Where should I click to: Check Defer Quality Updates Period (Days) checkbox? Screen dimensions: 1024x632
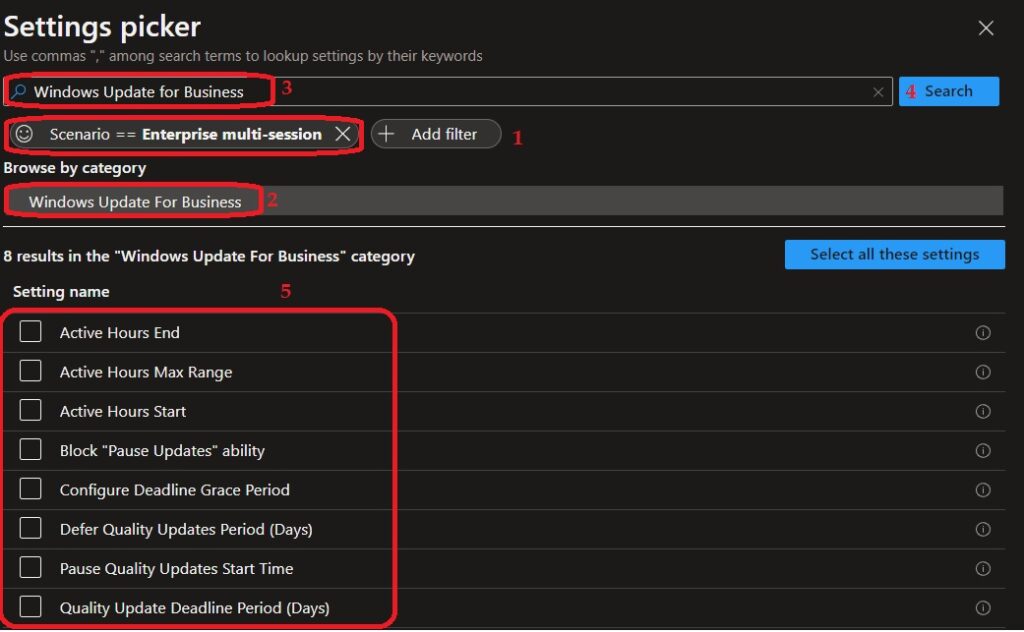tap(30, 528)
